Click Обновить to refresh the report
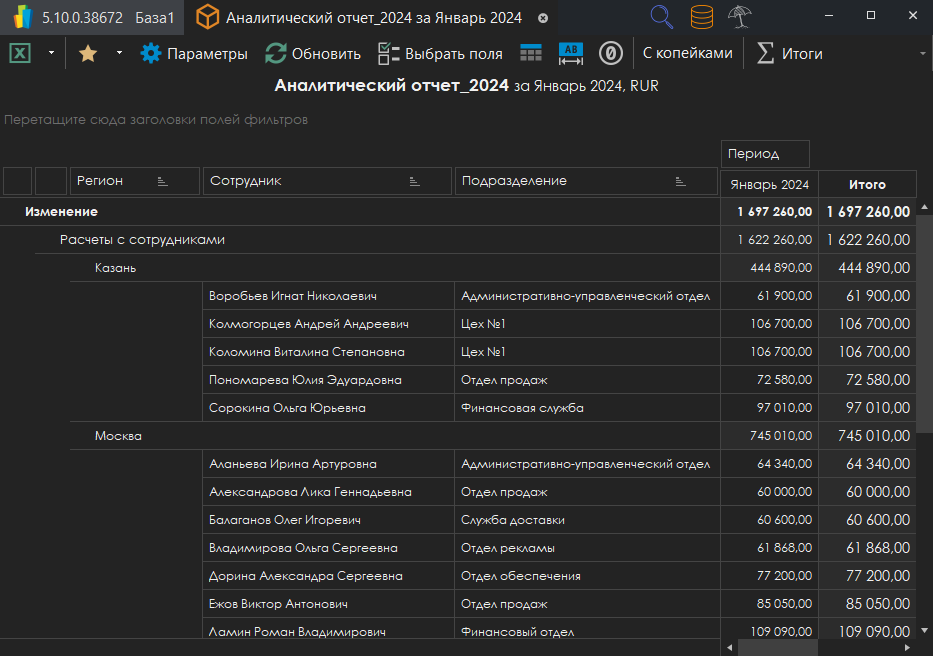The image size is (933, 656). (313, 54)
